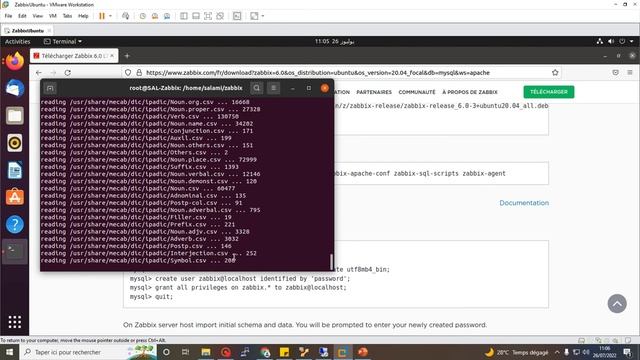Open the VMware Edit menu
The image size is (640, 360).
[x=22, y=16]
